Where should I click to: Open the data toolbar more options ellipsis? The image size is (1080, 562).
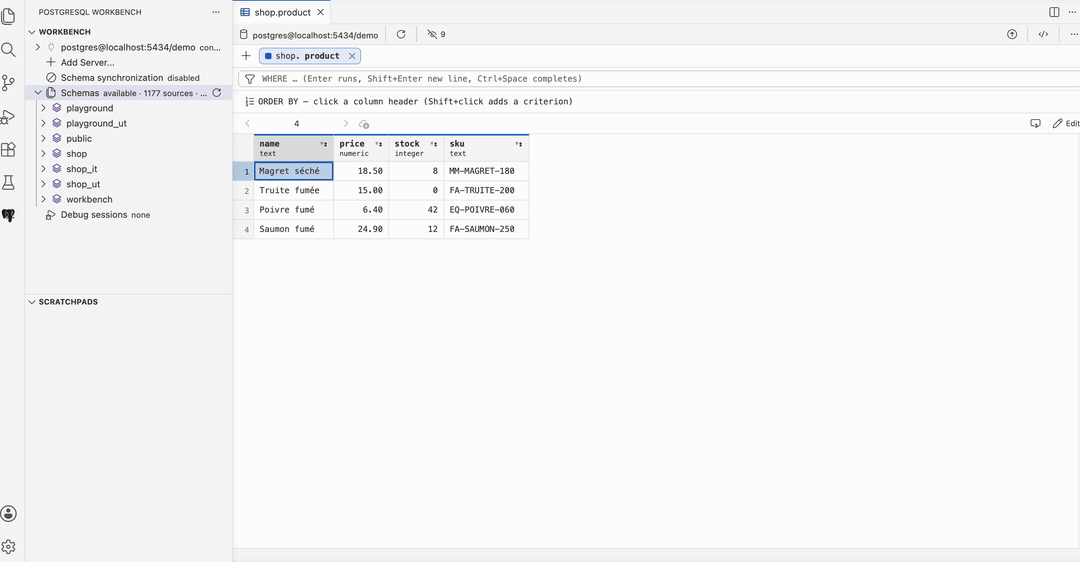pyautogui.click(x=1073, y=34)
